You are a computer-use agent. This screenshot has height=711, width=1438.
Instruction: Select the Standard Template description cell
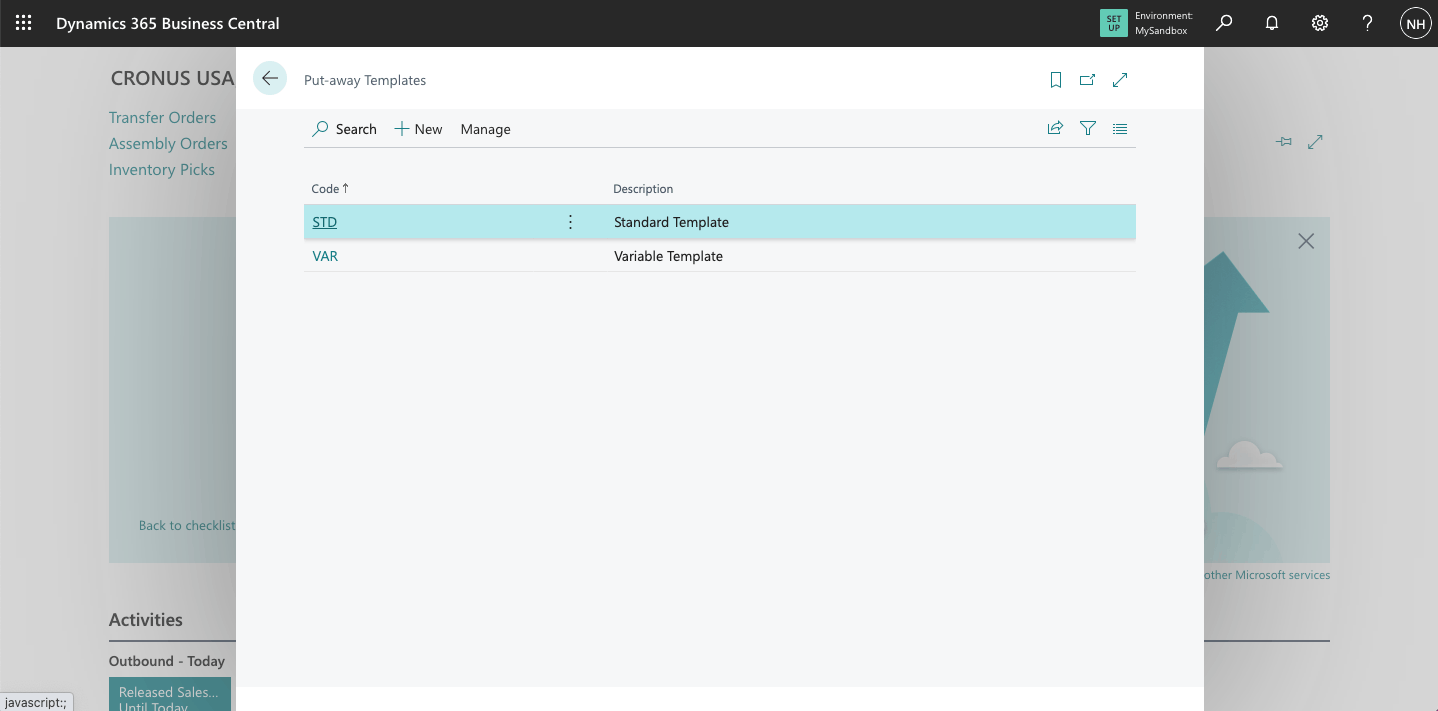pyautogui.click(x=671, y=222)
